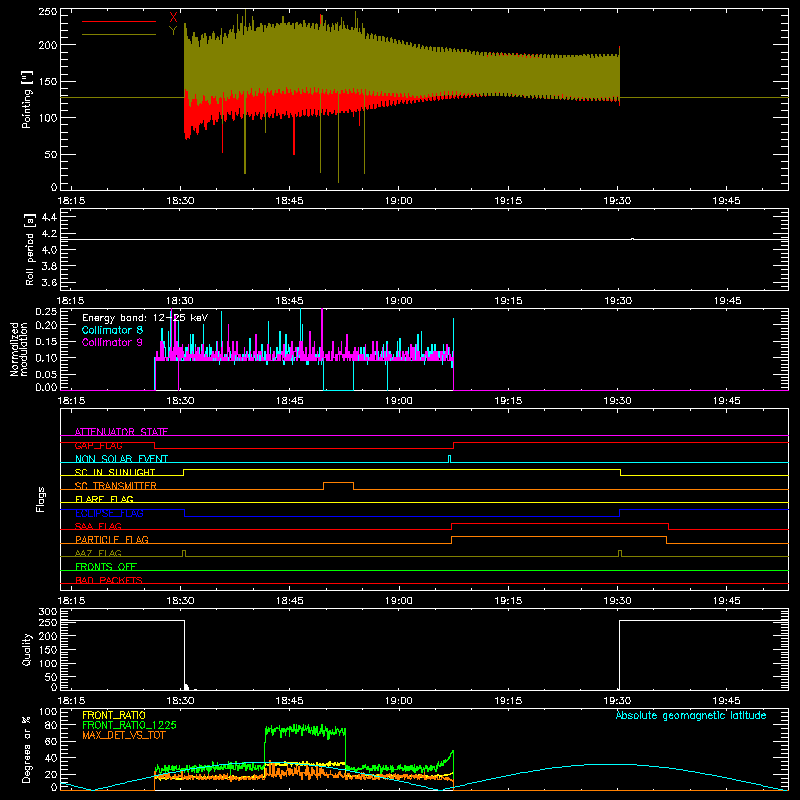Select the PARTICLE_FLAG label
The width and height of the screenshot is (800, 800).
point(112,539)
